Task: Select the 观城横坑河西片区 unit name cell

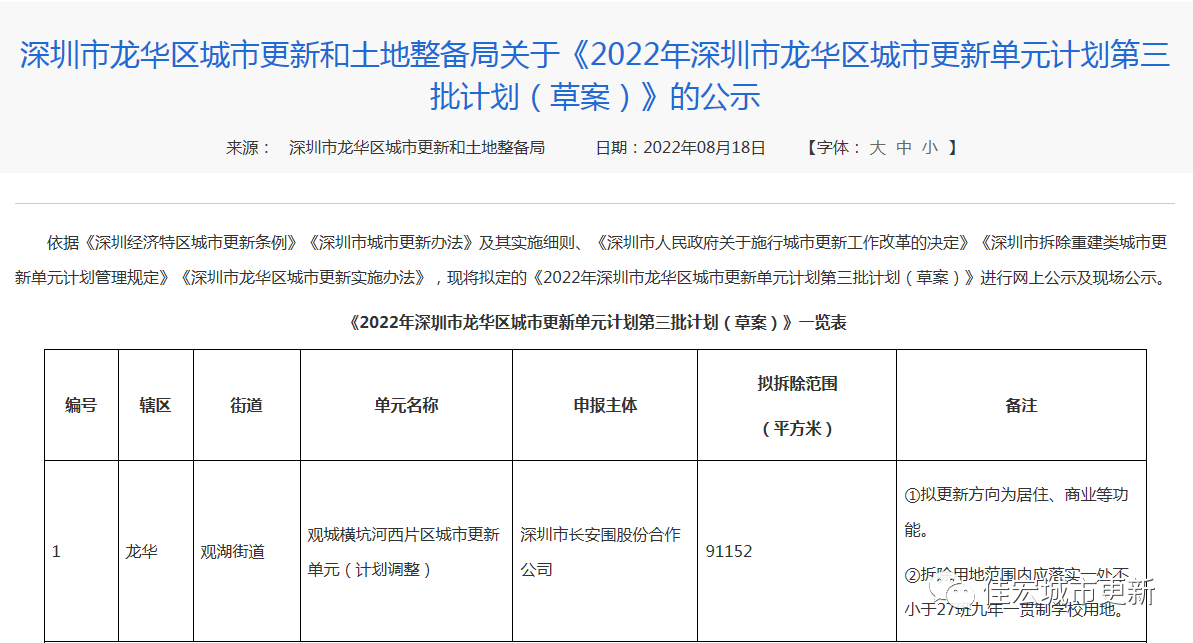Action: 404,552
